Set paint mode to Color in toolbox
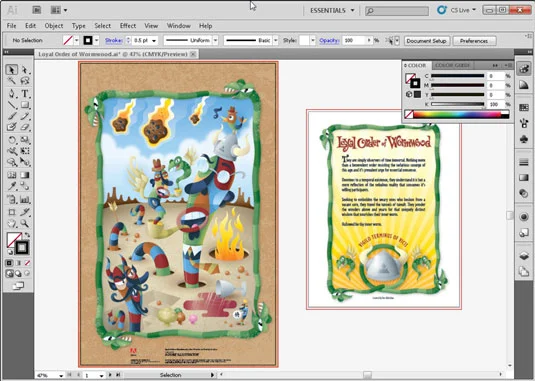 coord(9,263)
